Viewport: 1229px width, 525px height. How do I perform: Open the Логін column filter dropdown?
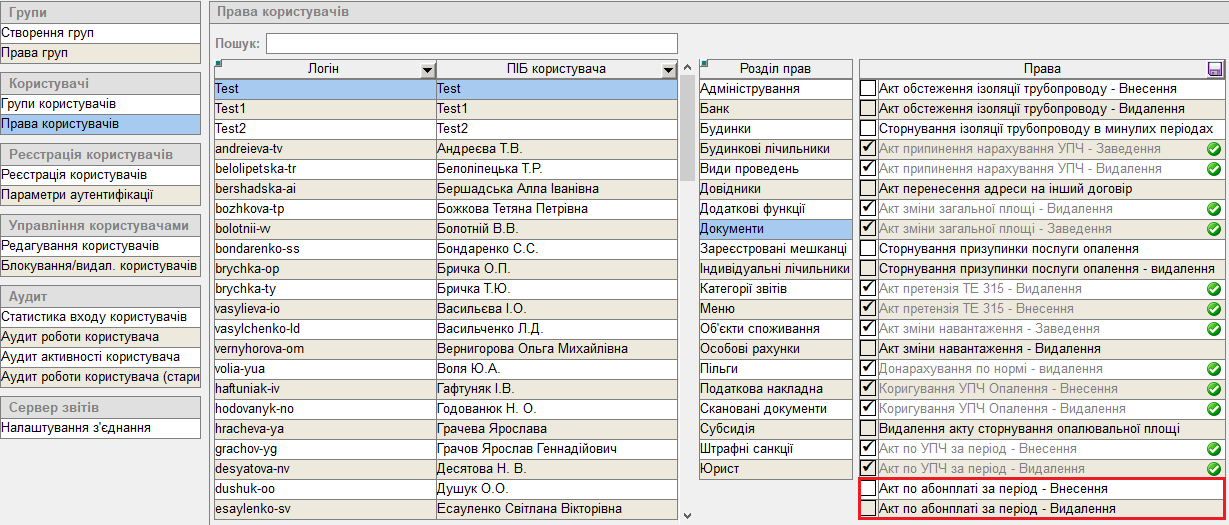(428, 70)
